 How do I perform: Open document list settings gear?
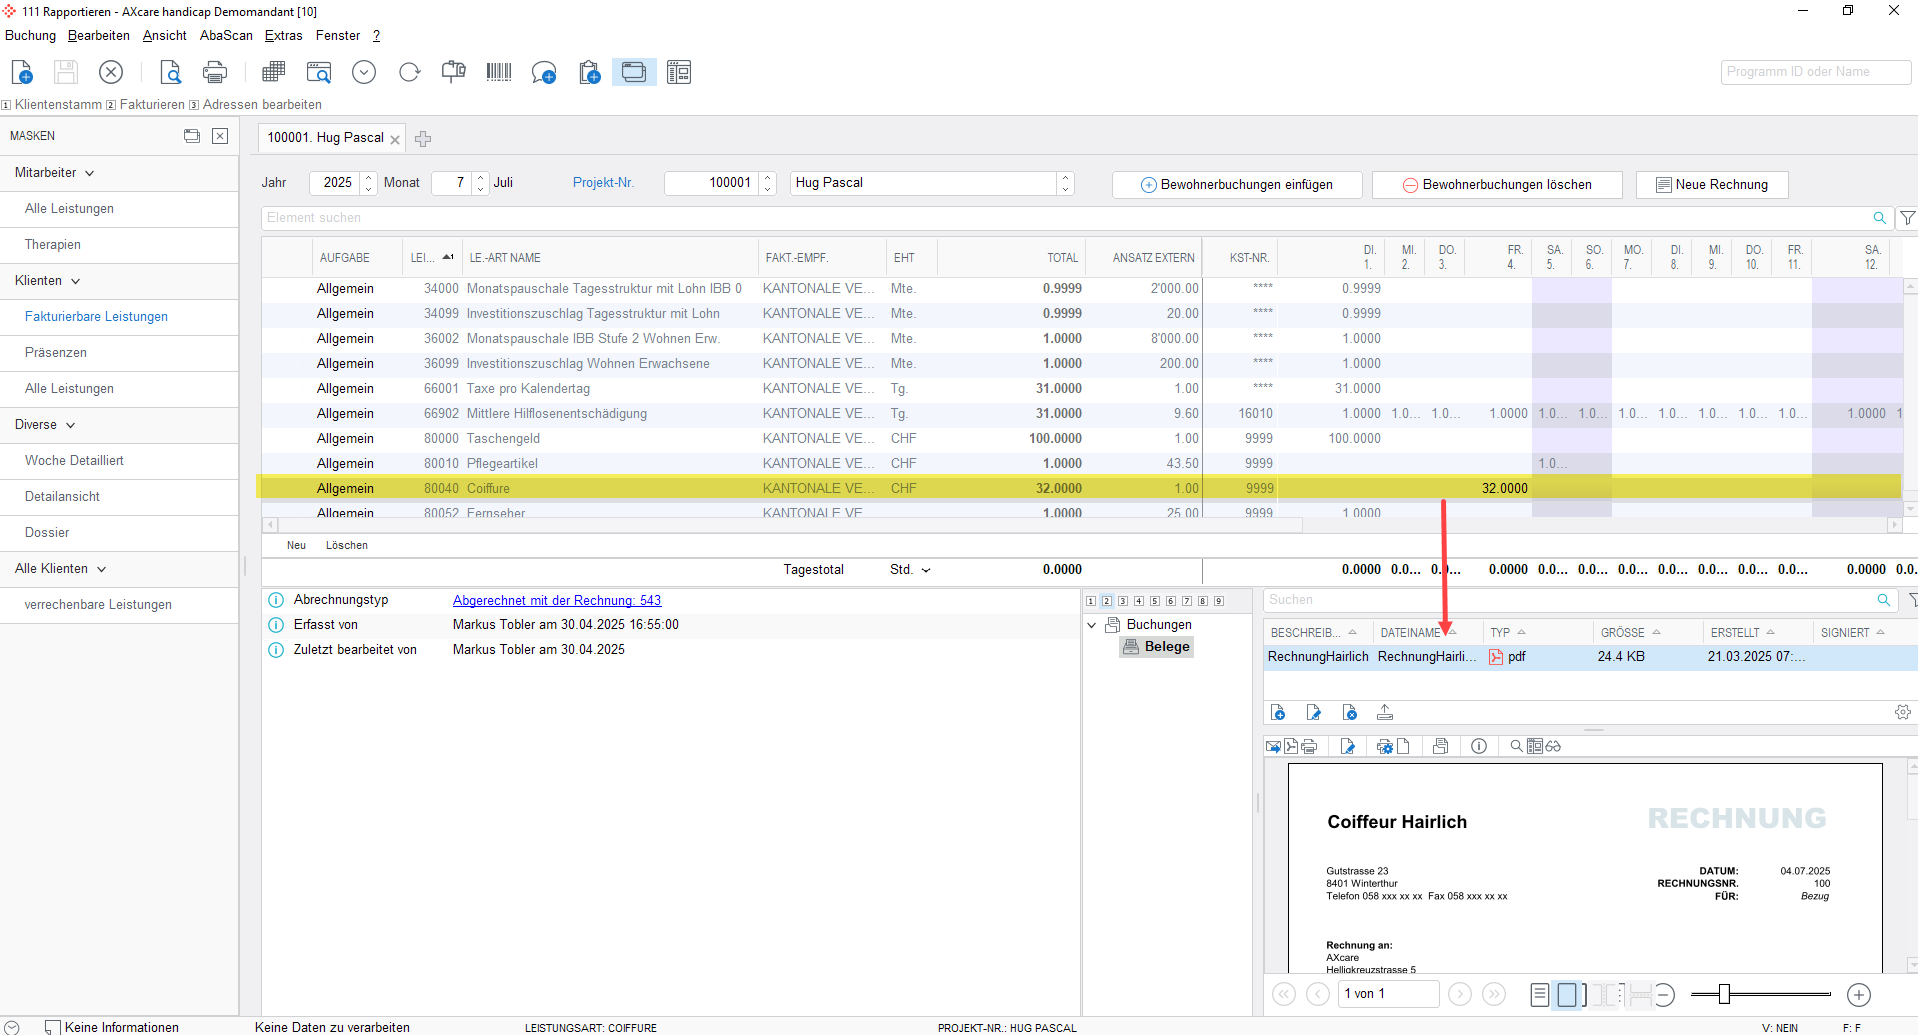tap(1902, 712)
